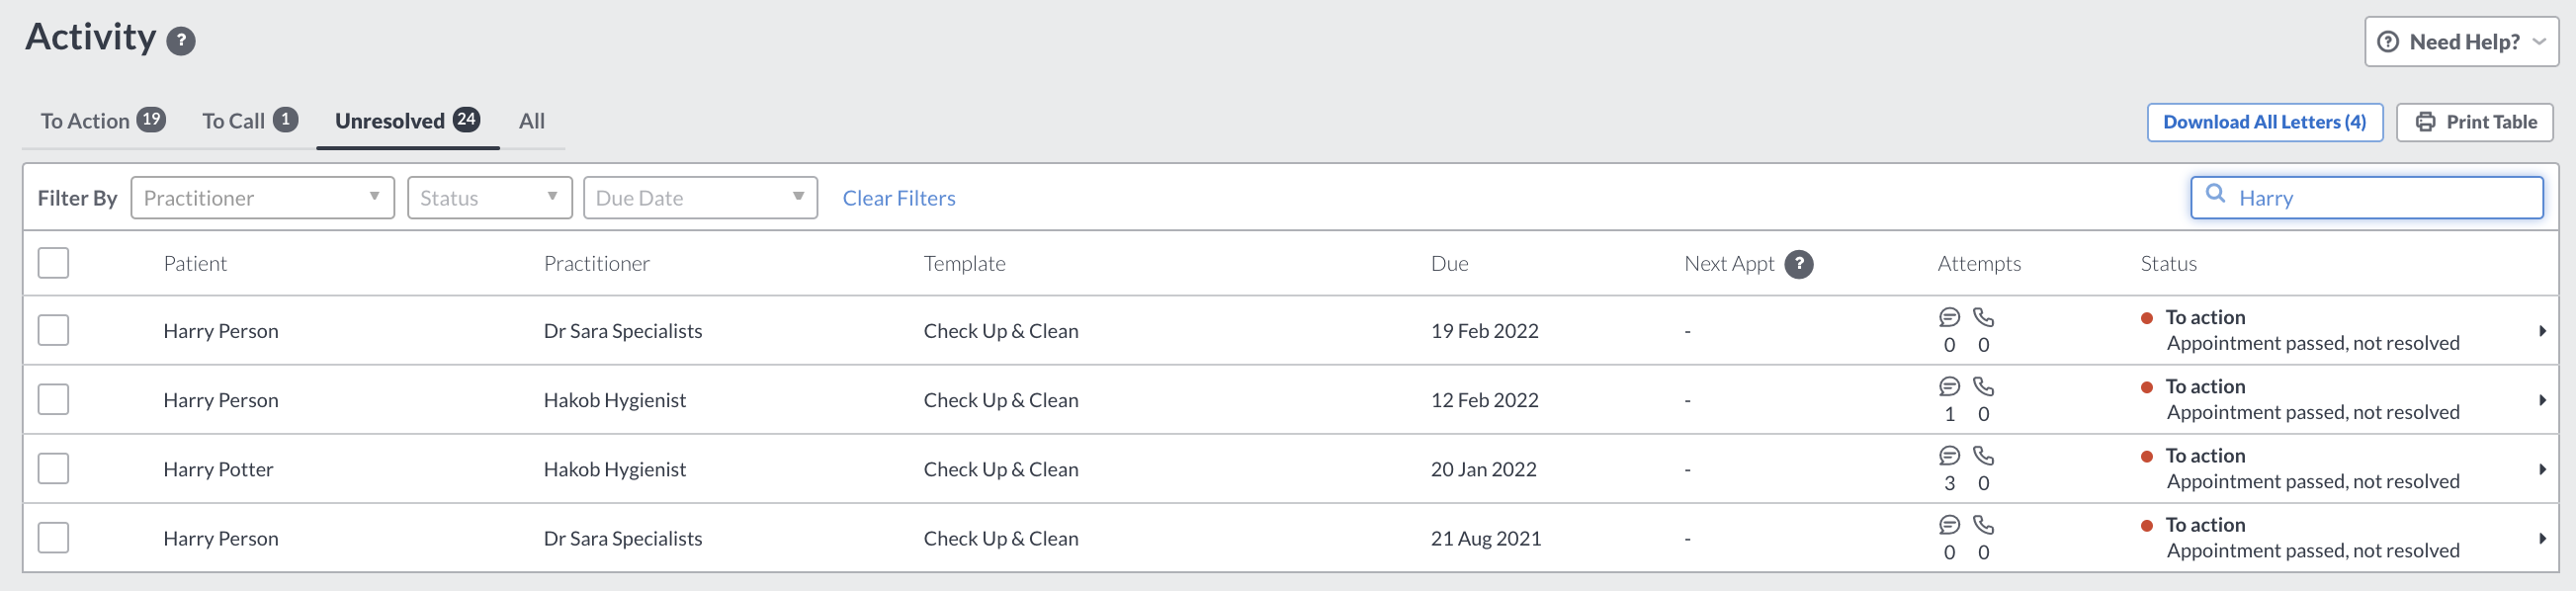The image size is (2576, 591).
Task: Click the search magnifier icon in search box
Action: [2215, 194]
